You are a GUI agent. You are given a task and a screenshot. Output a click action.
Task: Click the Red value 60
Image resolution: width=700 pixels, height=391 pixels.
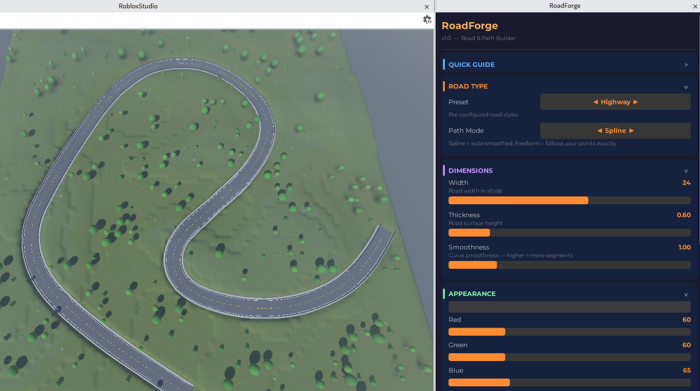click(x=686, y=320)
